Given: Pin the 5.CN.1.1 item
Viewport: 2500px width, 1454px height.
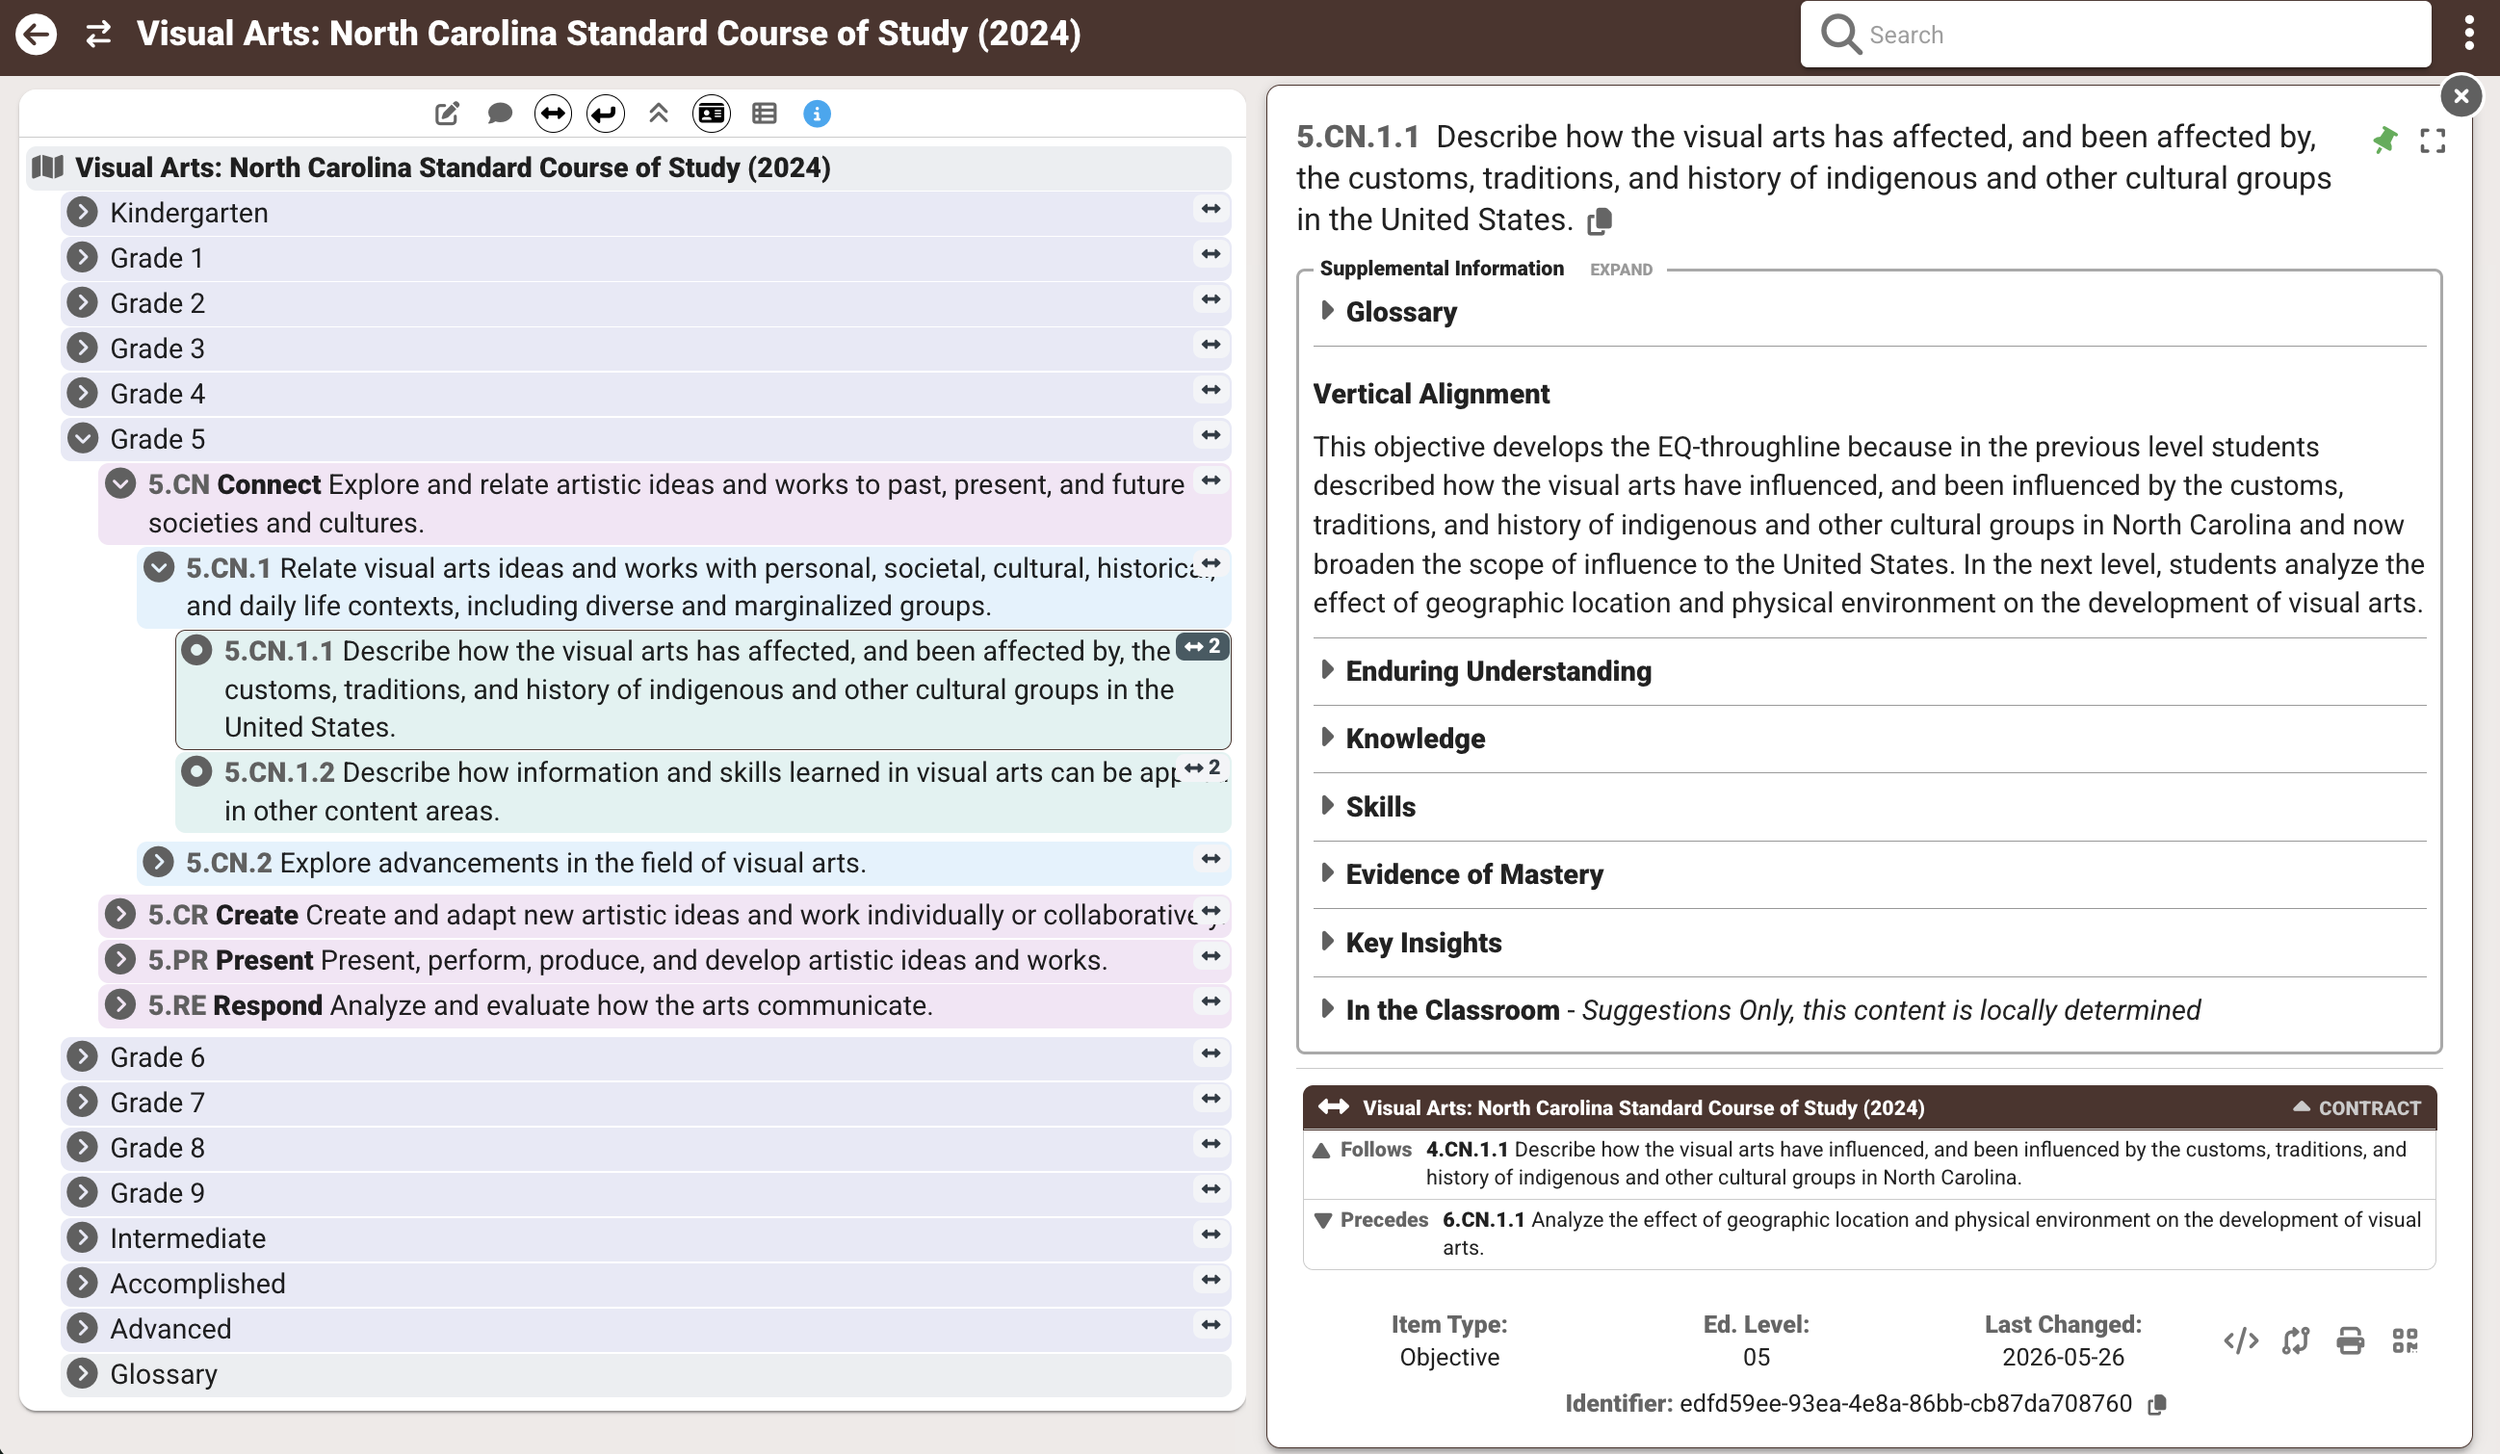Looking at the screenshot, I should point(2385,140).
